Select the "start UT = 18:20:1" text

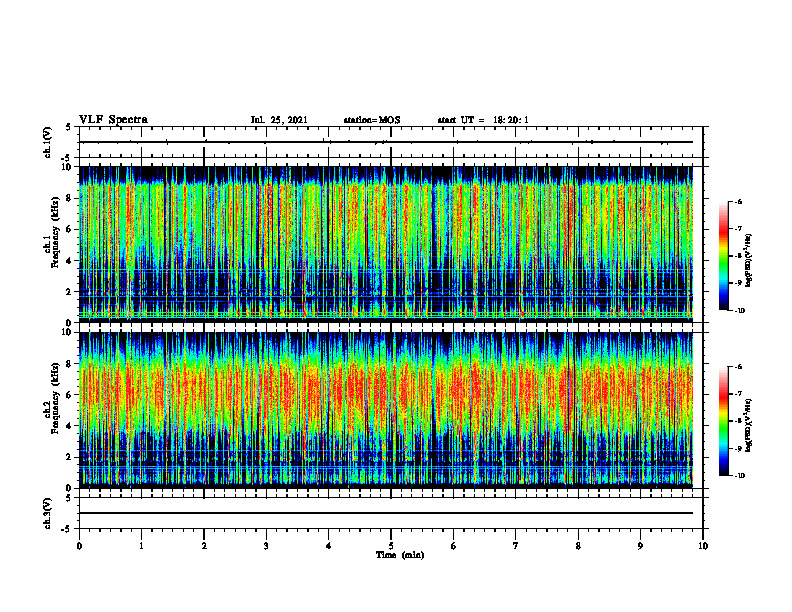tap(483, 120)
